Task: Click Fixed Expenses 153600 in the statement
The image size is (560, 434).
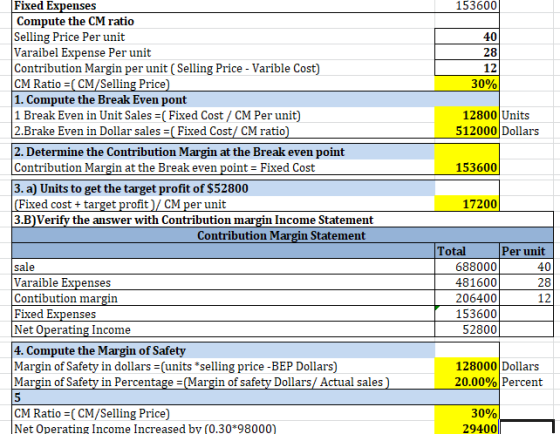Action: pyautogui.click(x=467, y=314)
